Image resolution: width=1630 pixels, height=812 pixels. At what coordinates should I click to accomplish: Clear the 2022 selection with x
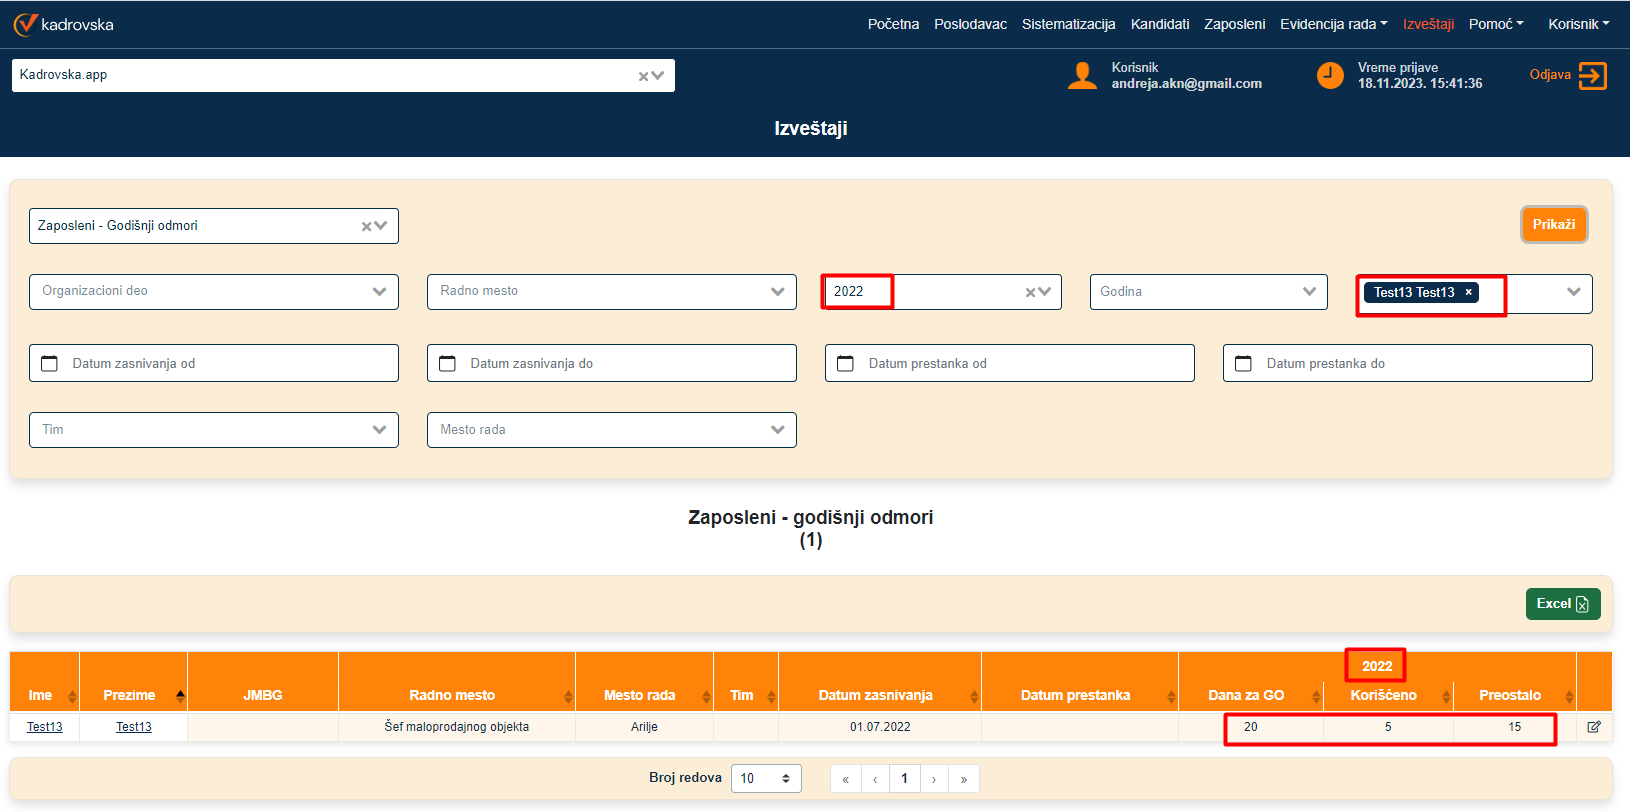(x=1030, y=292)
